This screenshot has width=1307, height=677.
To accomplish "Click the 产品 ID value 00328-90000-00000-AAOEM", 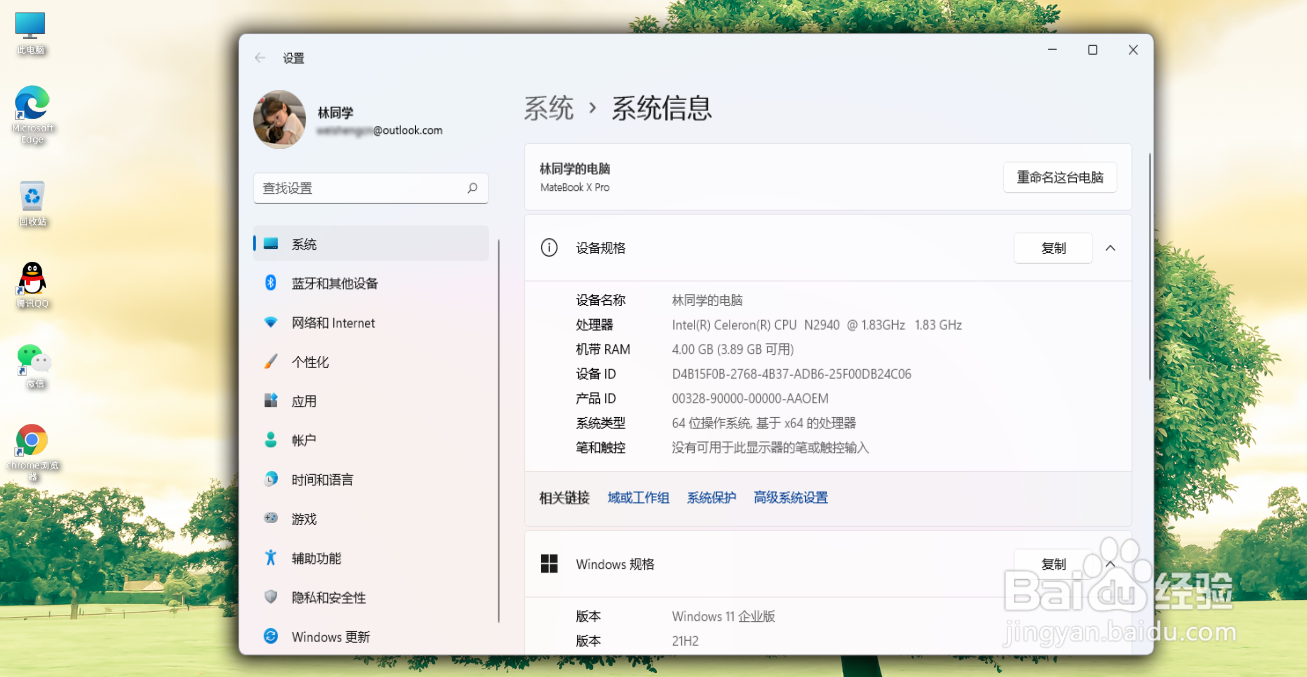I will [x=750, y=399].
